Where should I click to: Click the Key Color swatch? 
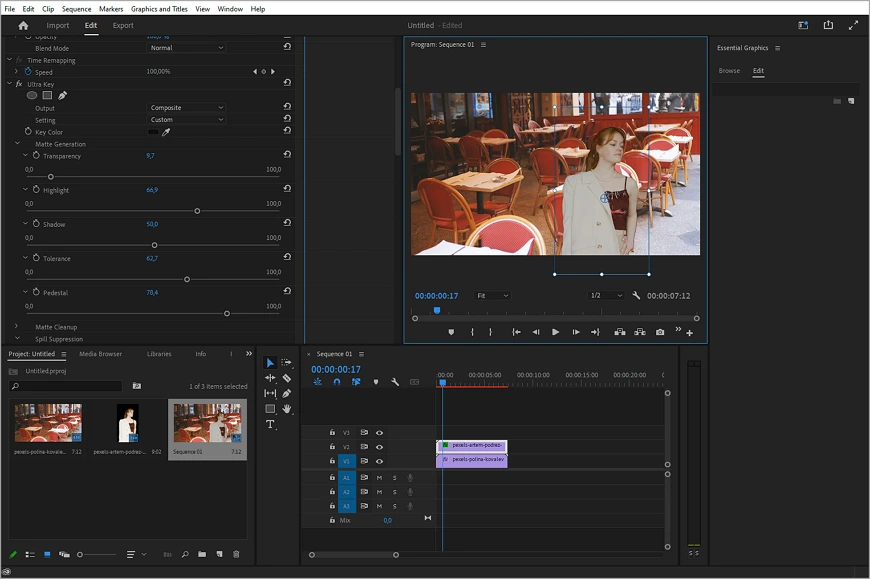[153, 132]
